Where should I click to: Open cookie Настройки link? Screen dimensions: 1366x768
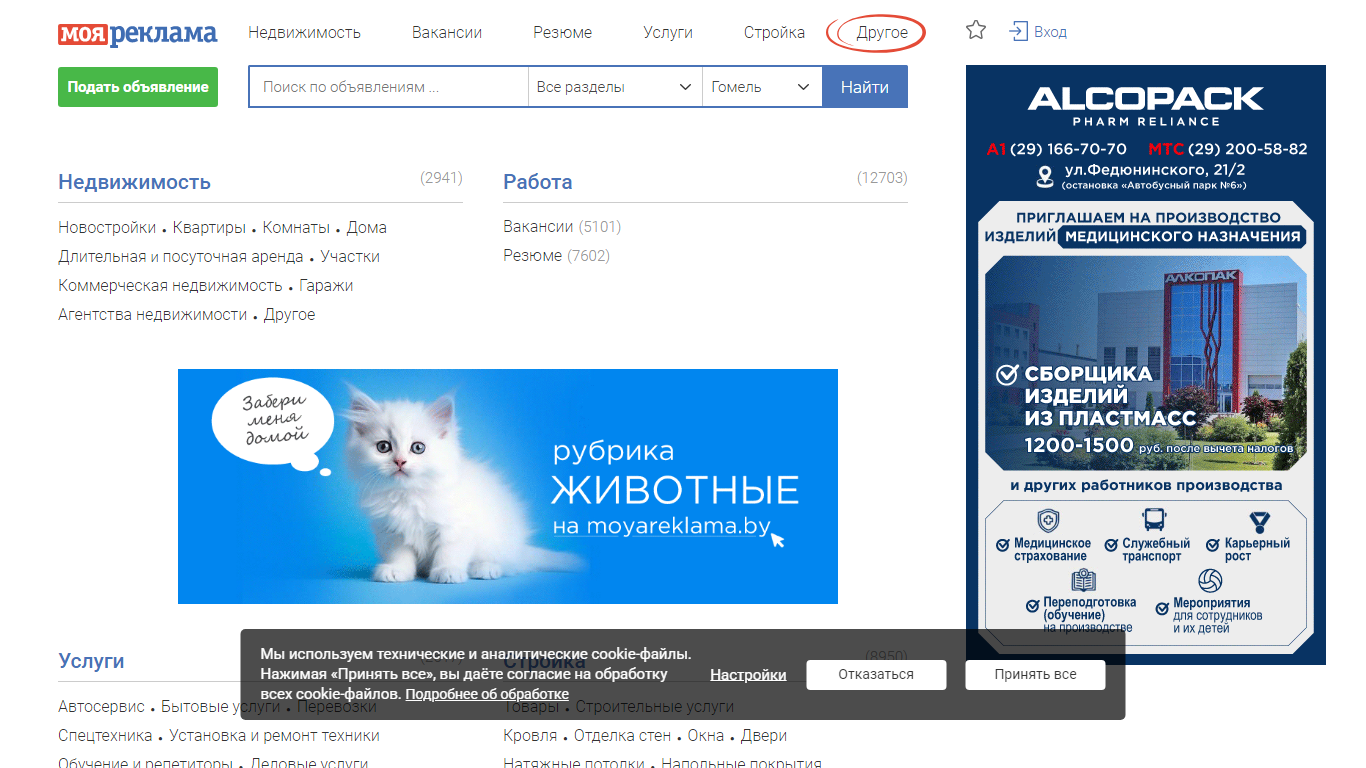click(748, 675)
